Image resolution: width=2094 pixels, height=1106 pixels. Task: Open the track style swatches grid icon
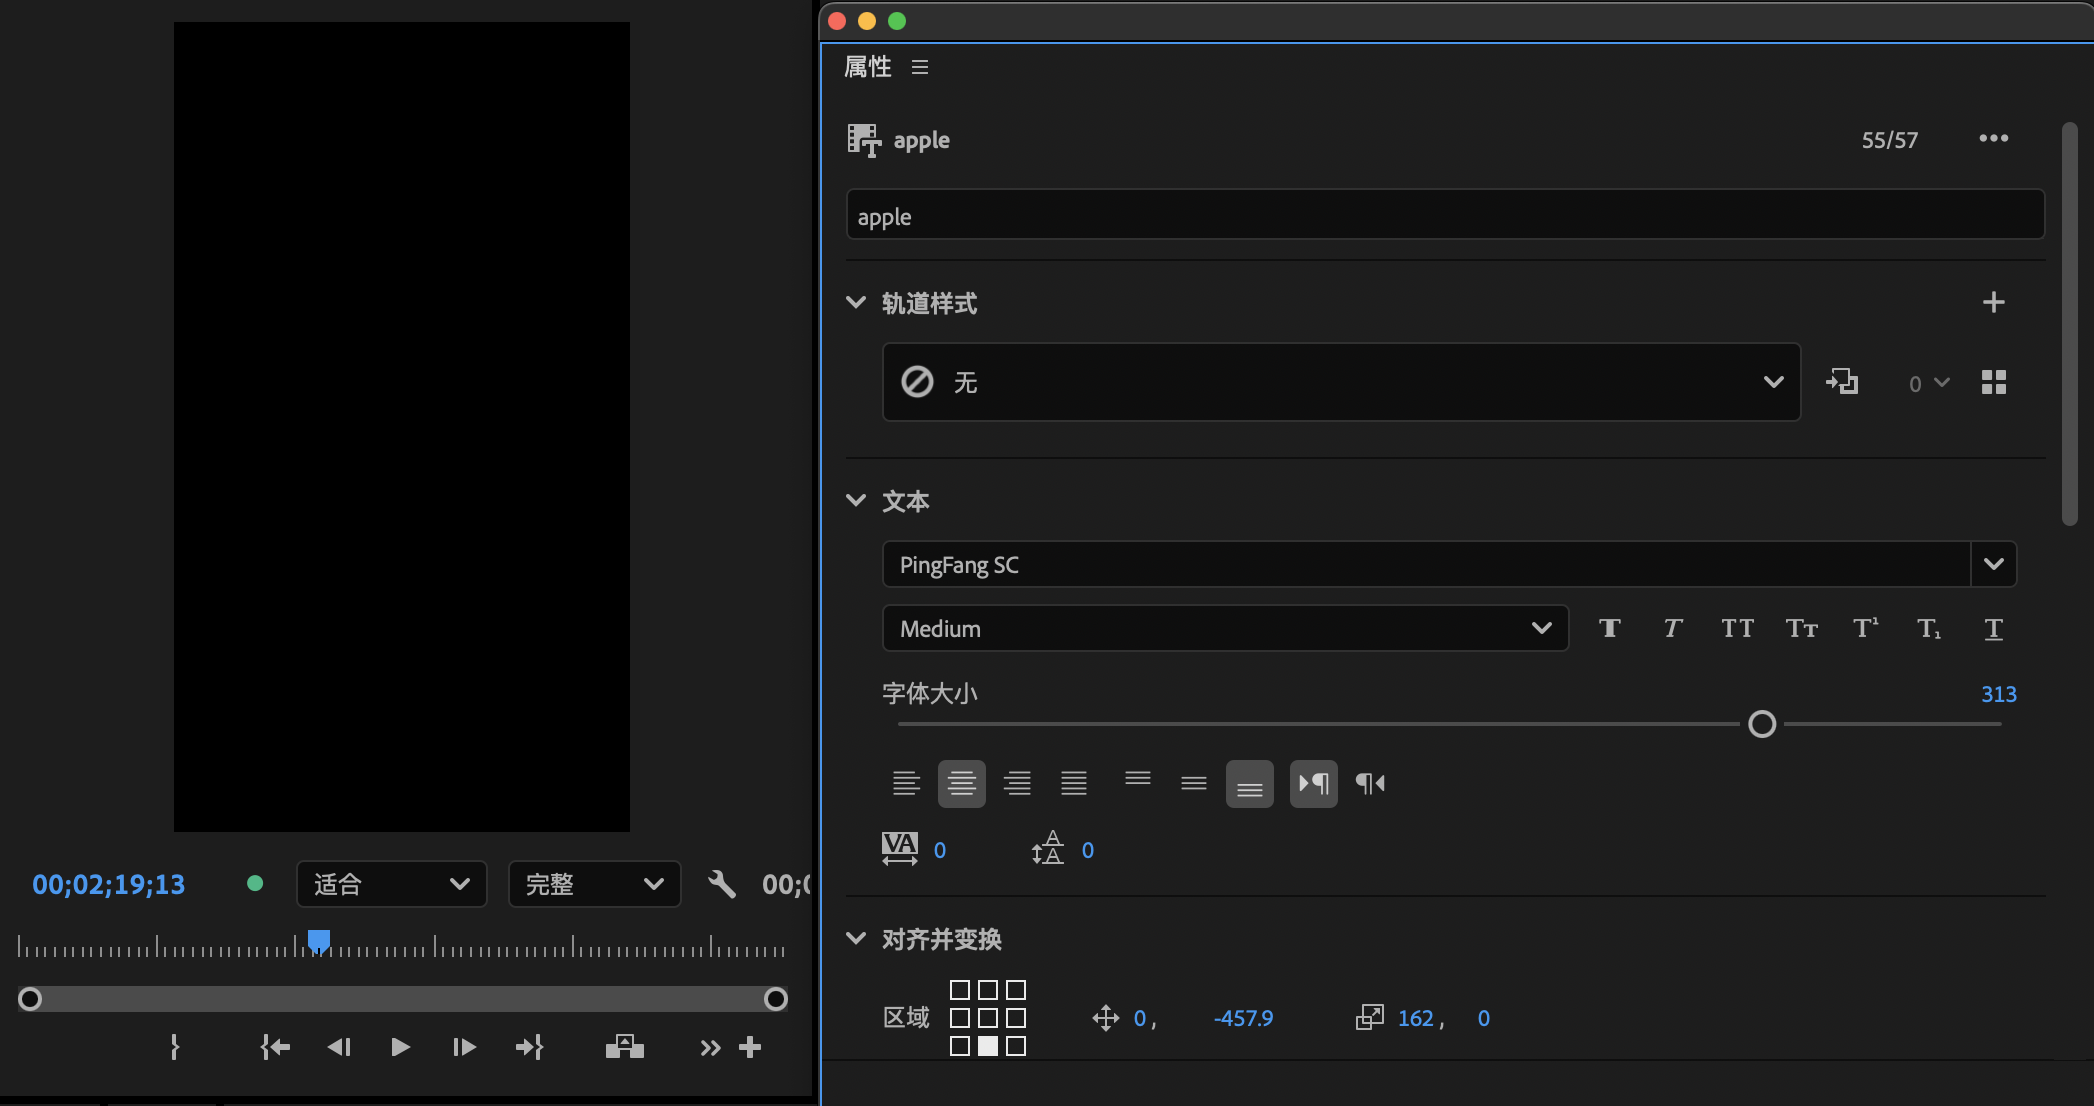1993,382
